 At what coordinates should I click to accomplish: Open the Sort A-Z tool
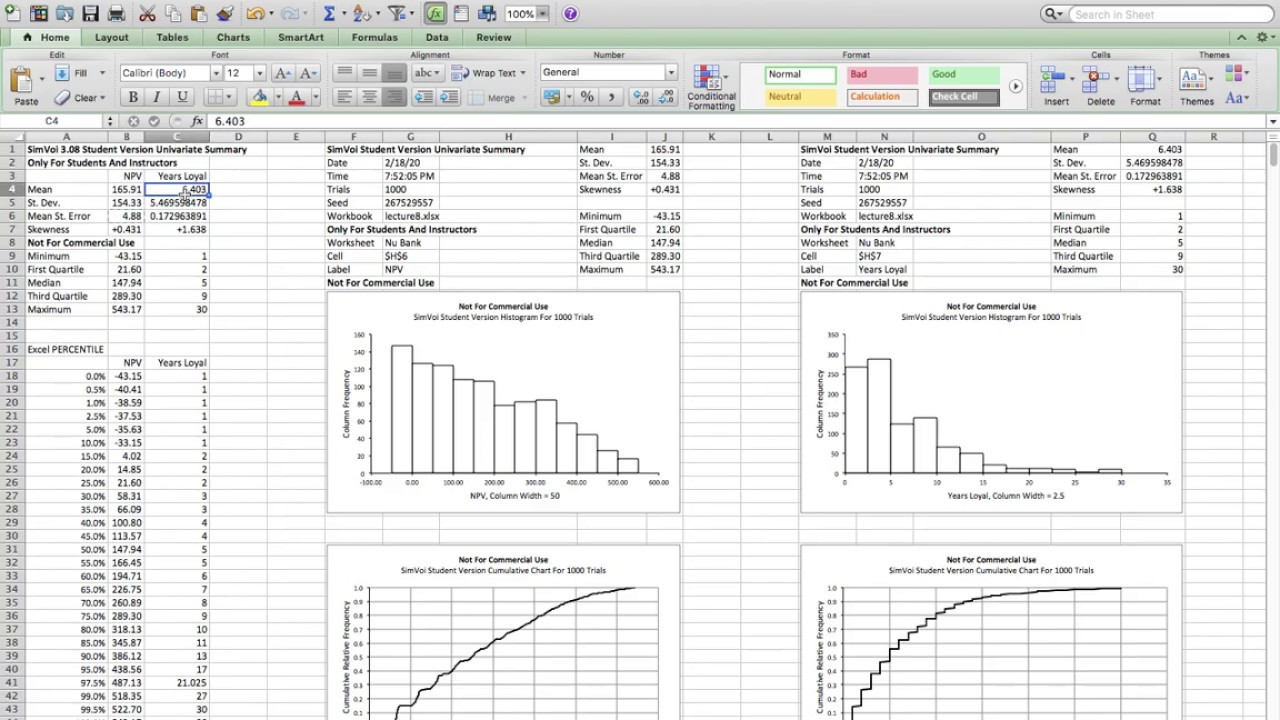pos(361,14)
